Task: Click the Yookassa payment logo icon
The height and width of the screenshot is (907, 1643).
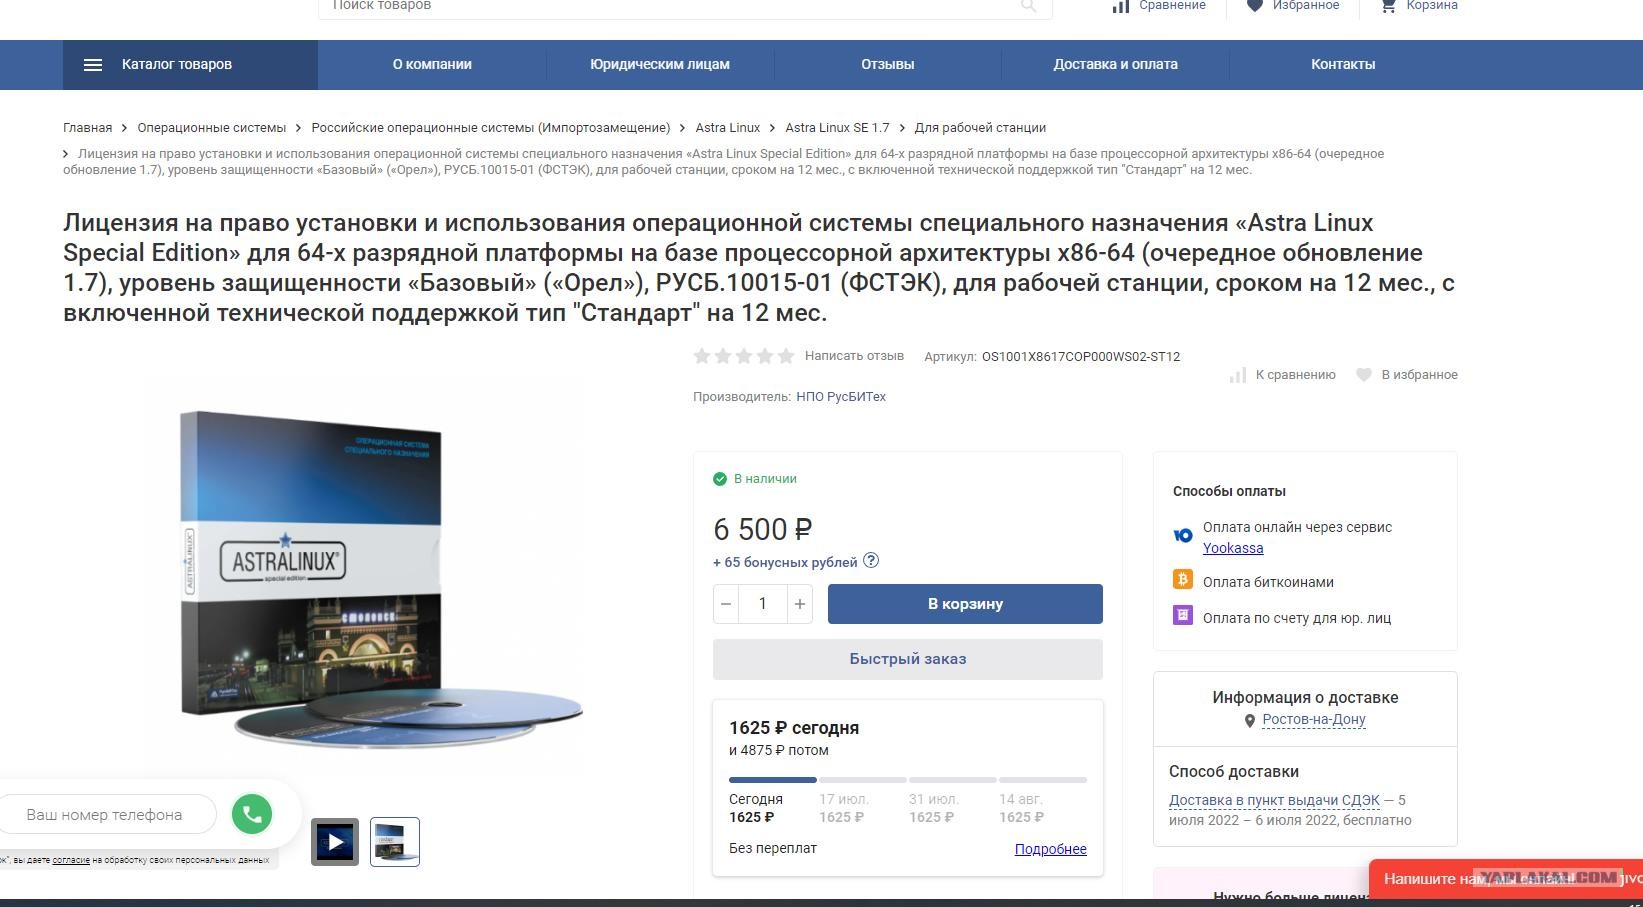Action: (x=1183, y=536)
